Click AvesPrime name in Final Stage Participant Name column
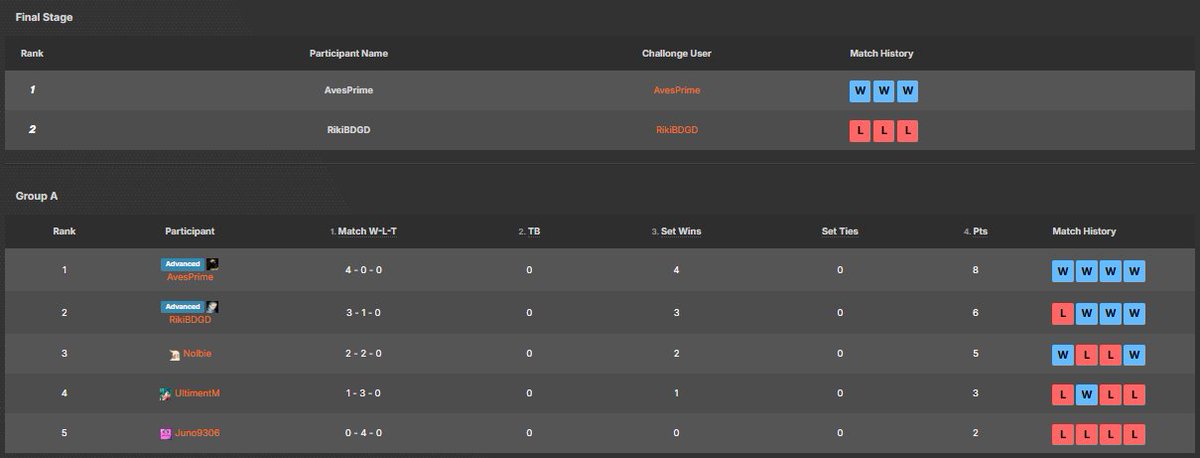This screenshot has height=458, width=1200. pyautogui.click(x=349, y=90)
